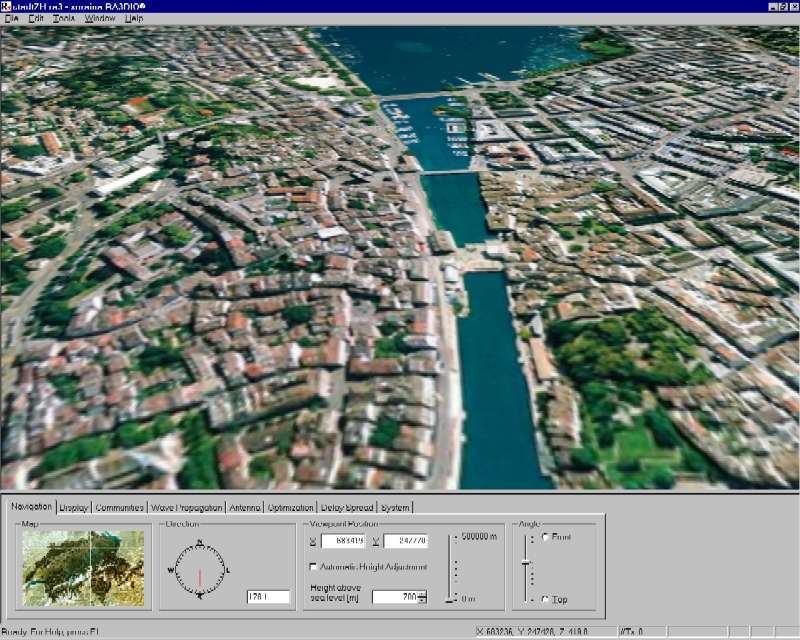
Task: Open the Edit menu
Action: 36,18
